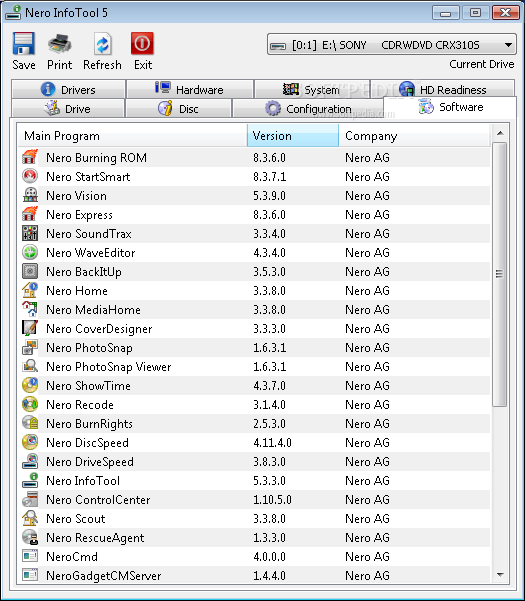Switch to the Drivers tab

69,89
